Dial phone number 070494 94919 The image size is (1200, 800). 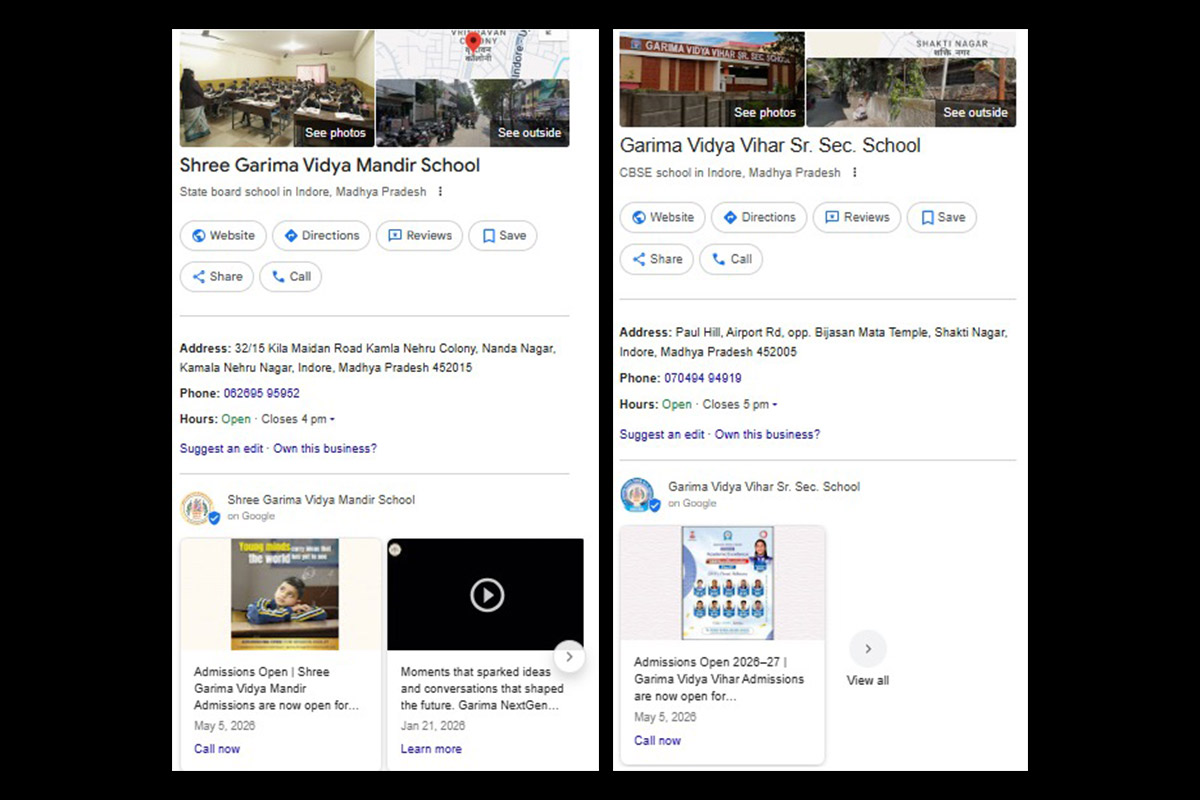(x=703, y=379)
